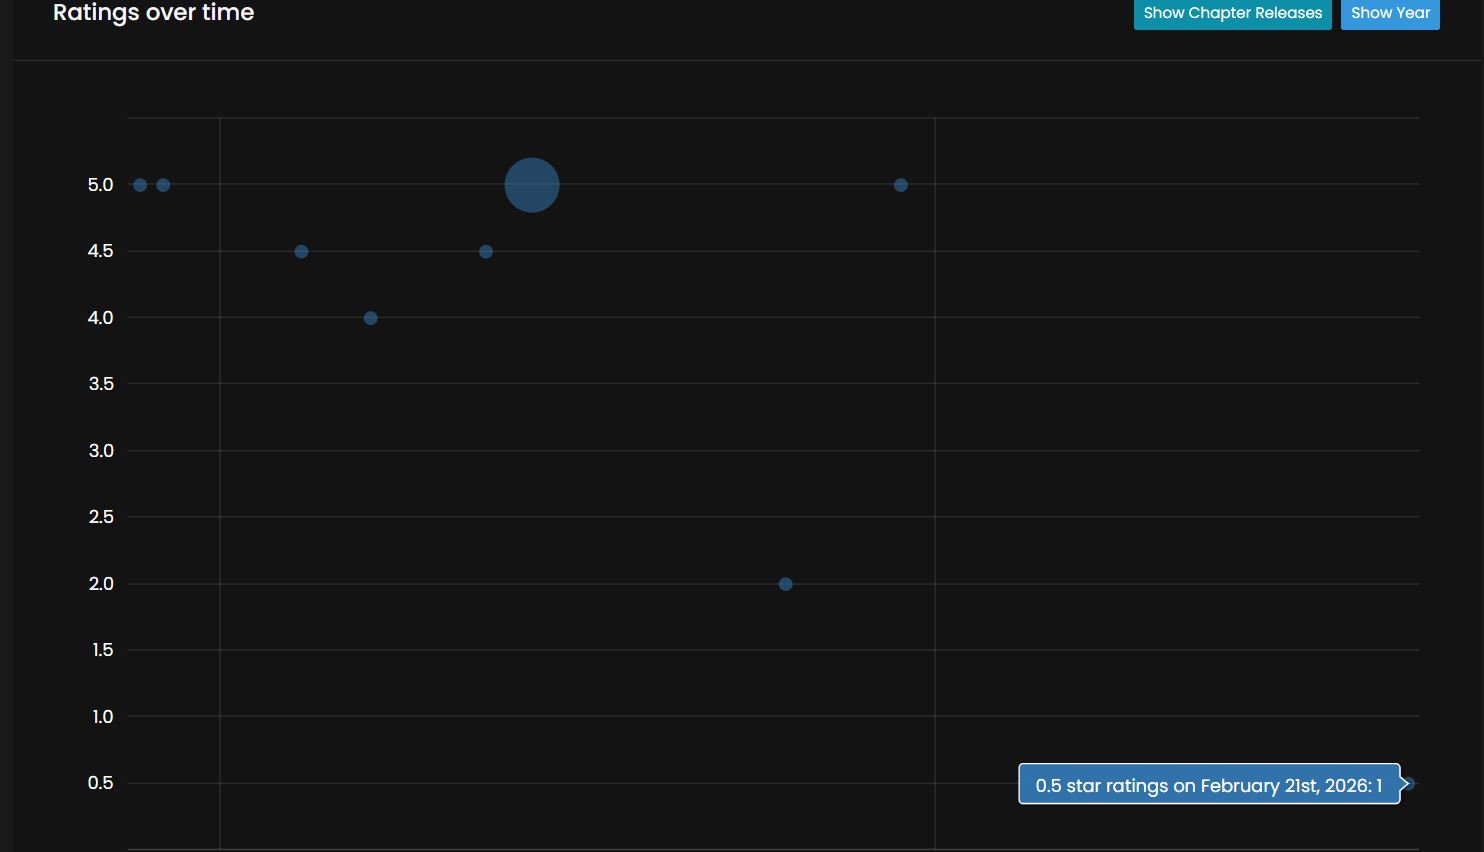Select the leftmost 5.0 rating dot

point(140,185)
